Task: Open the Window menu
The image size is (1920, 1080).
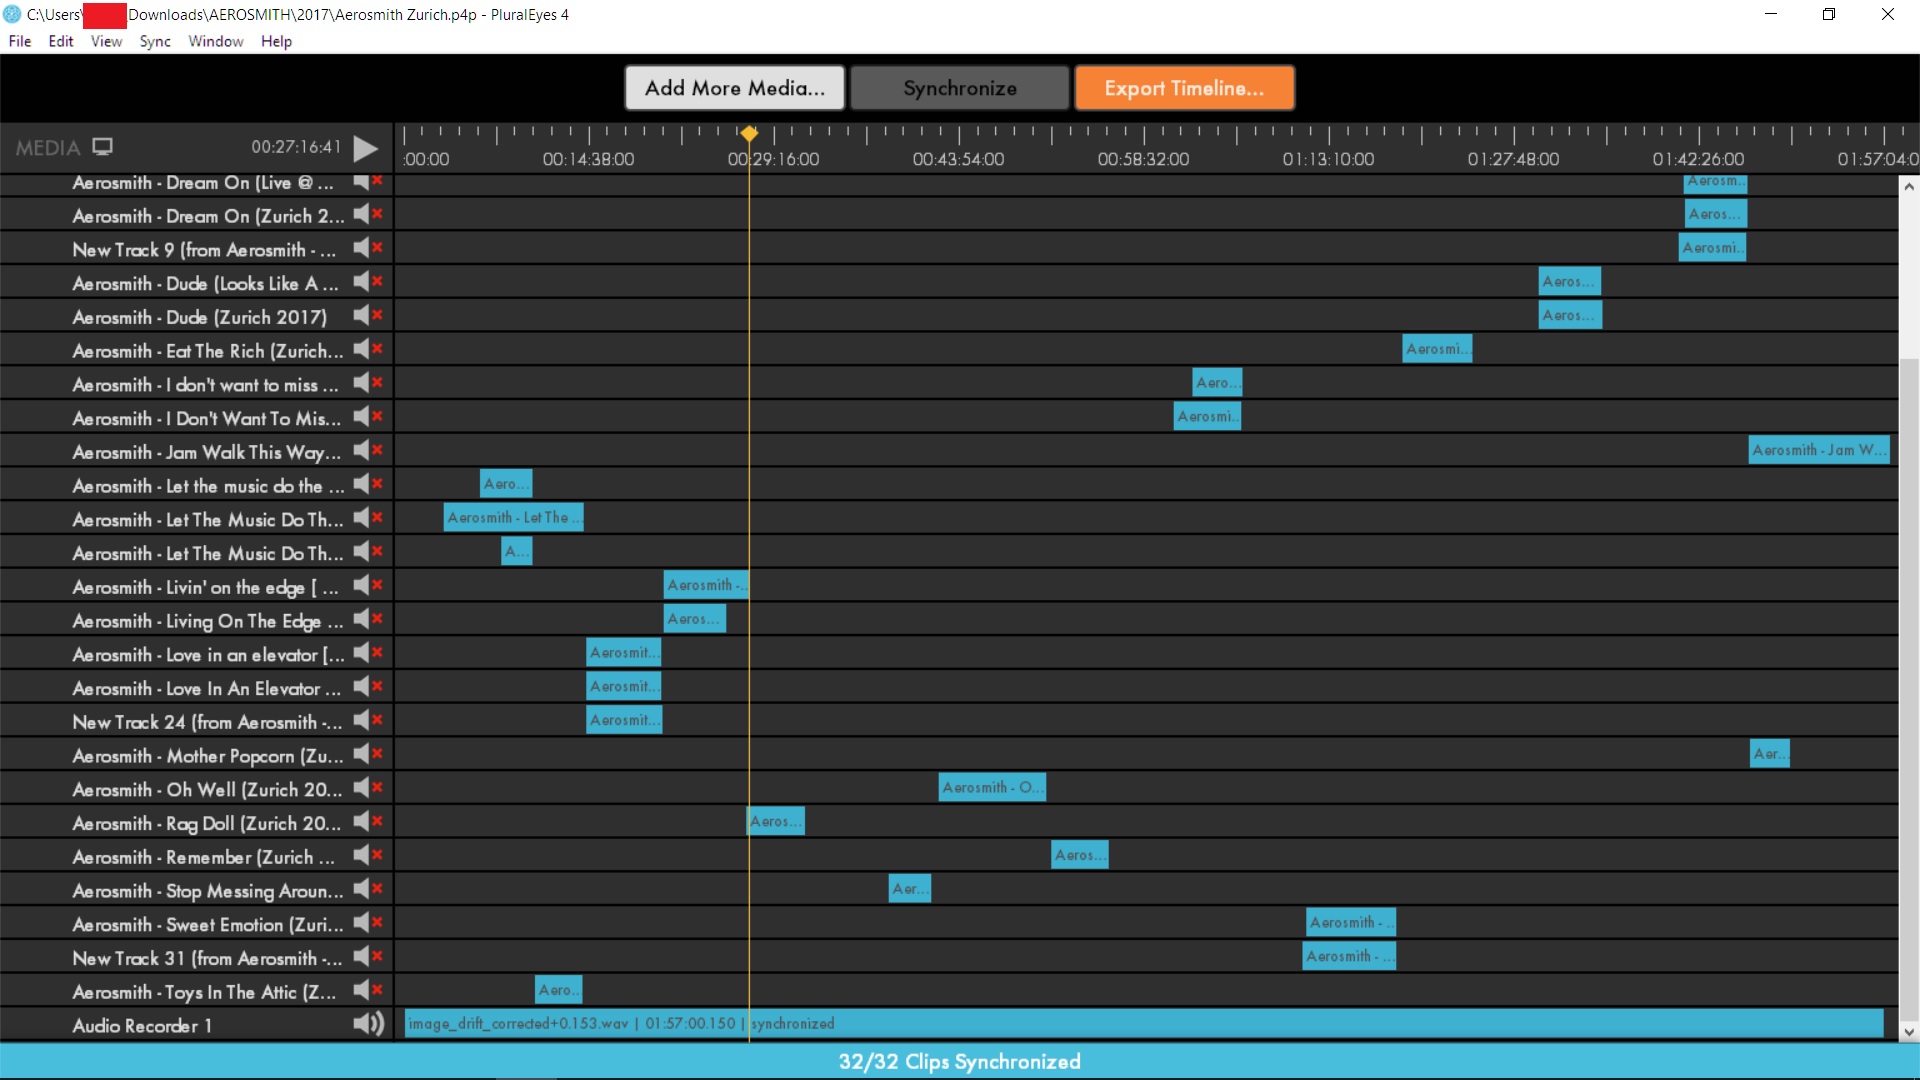Action: click(215, 41)
